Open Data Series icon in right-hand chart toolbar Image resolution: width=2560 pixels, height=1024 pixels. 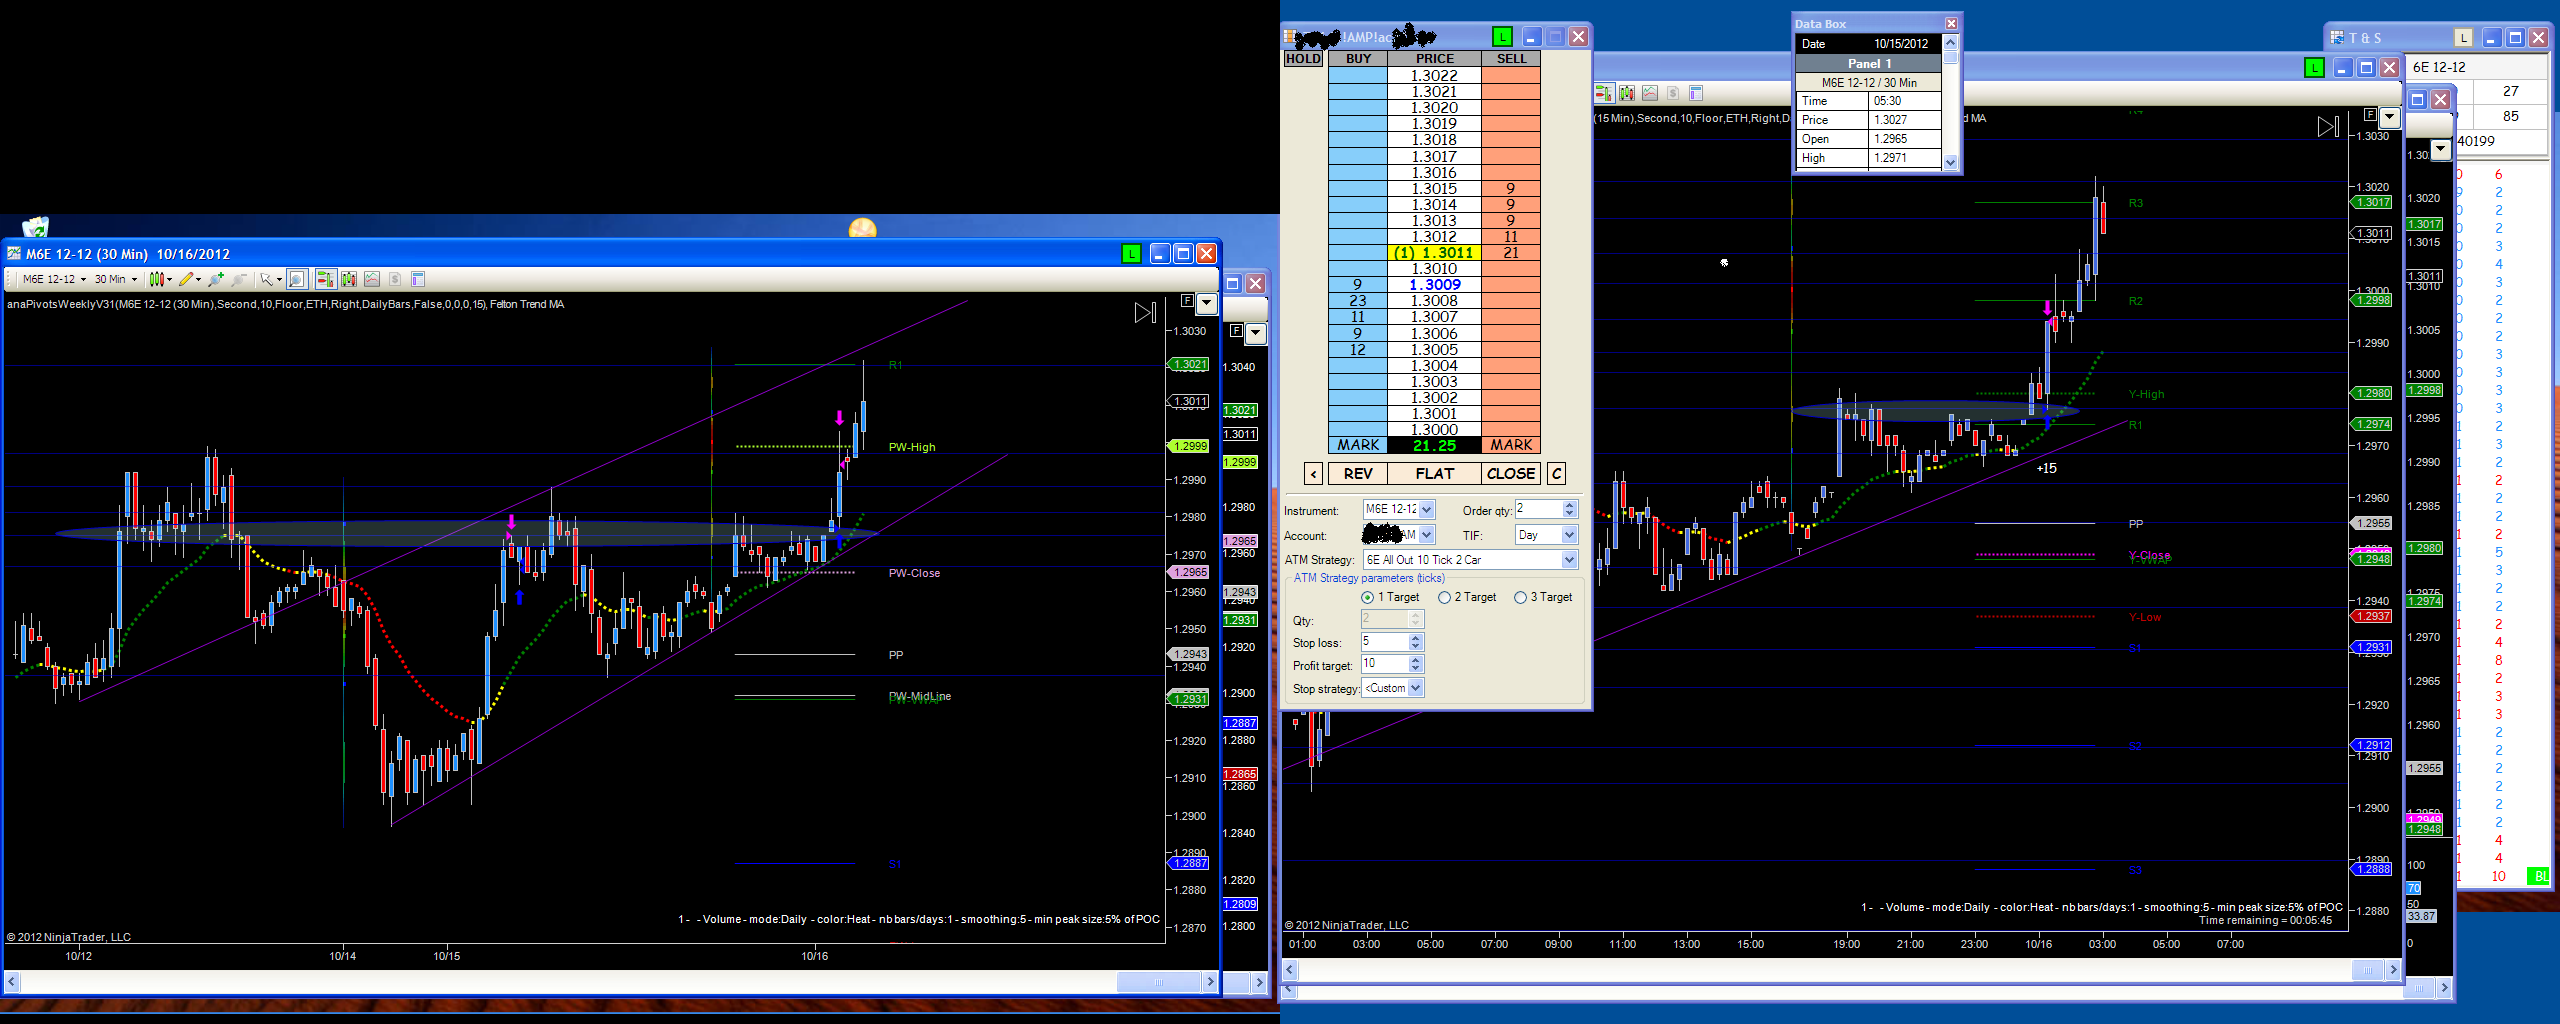coord(1627,93)
